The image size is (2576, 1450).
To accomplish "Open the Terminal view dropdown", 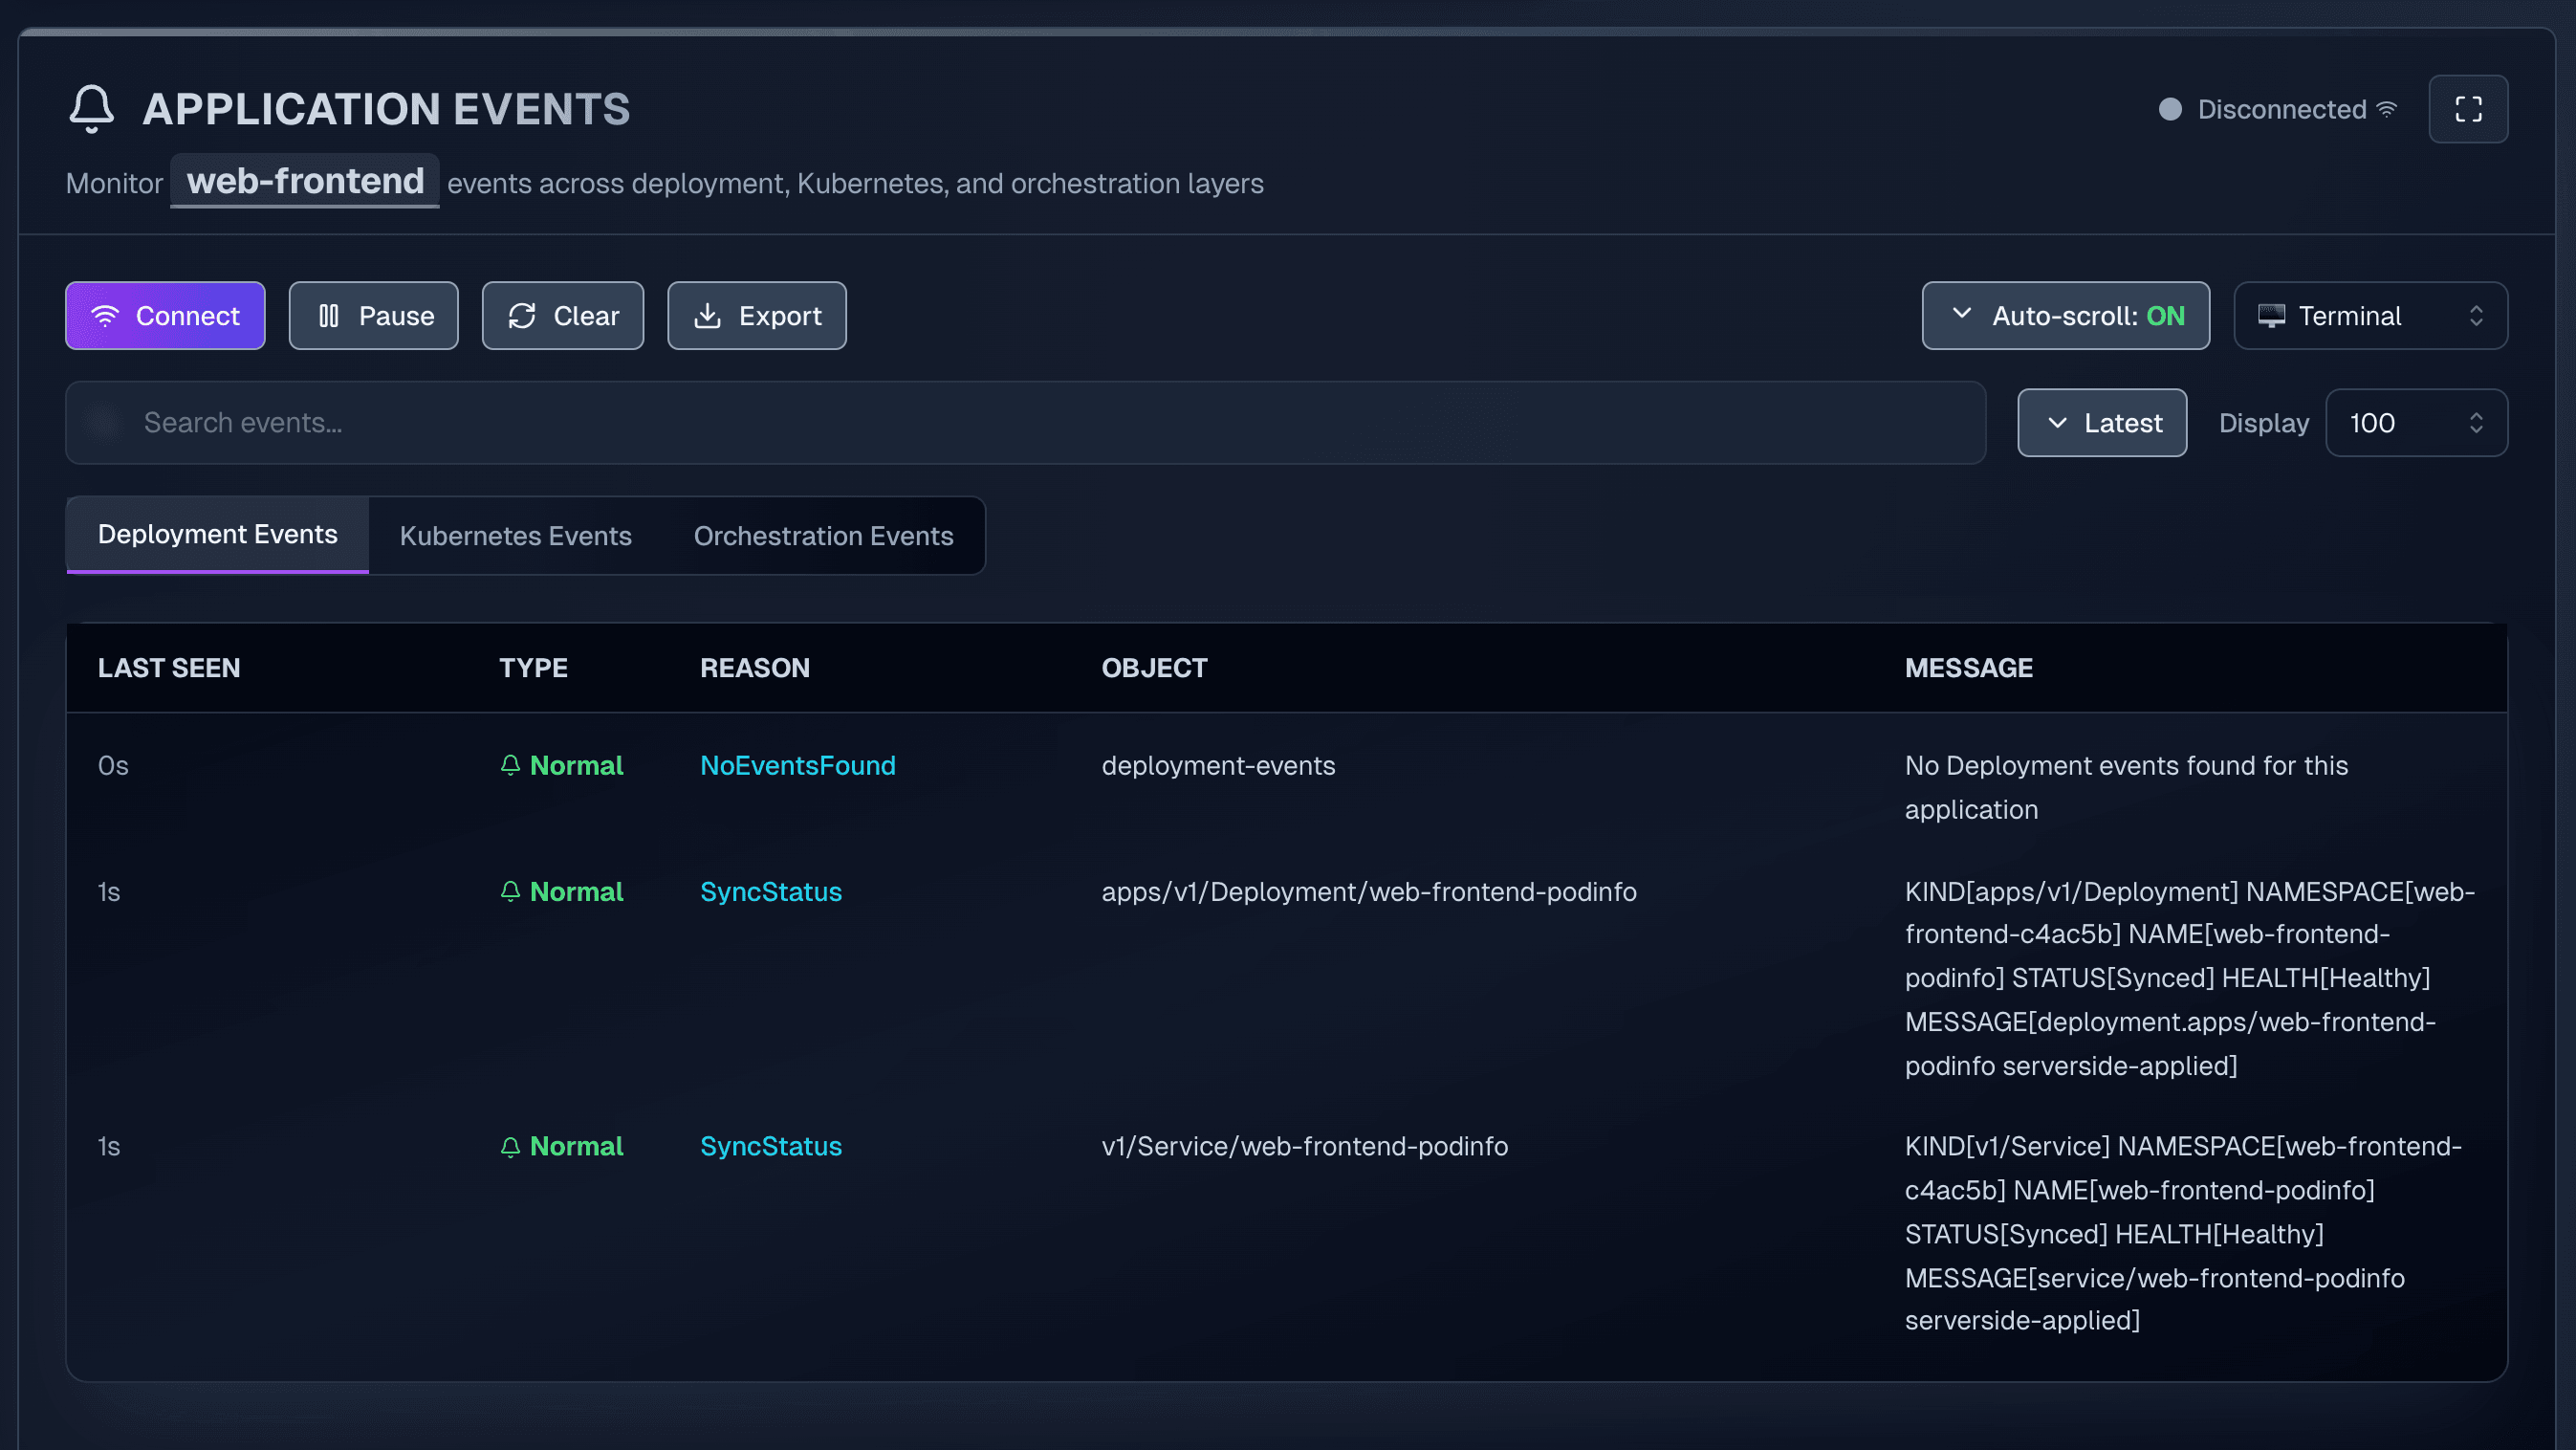I will pos(2370,316).
